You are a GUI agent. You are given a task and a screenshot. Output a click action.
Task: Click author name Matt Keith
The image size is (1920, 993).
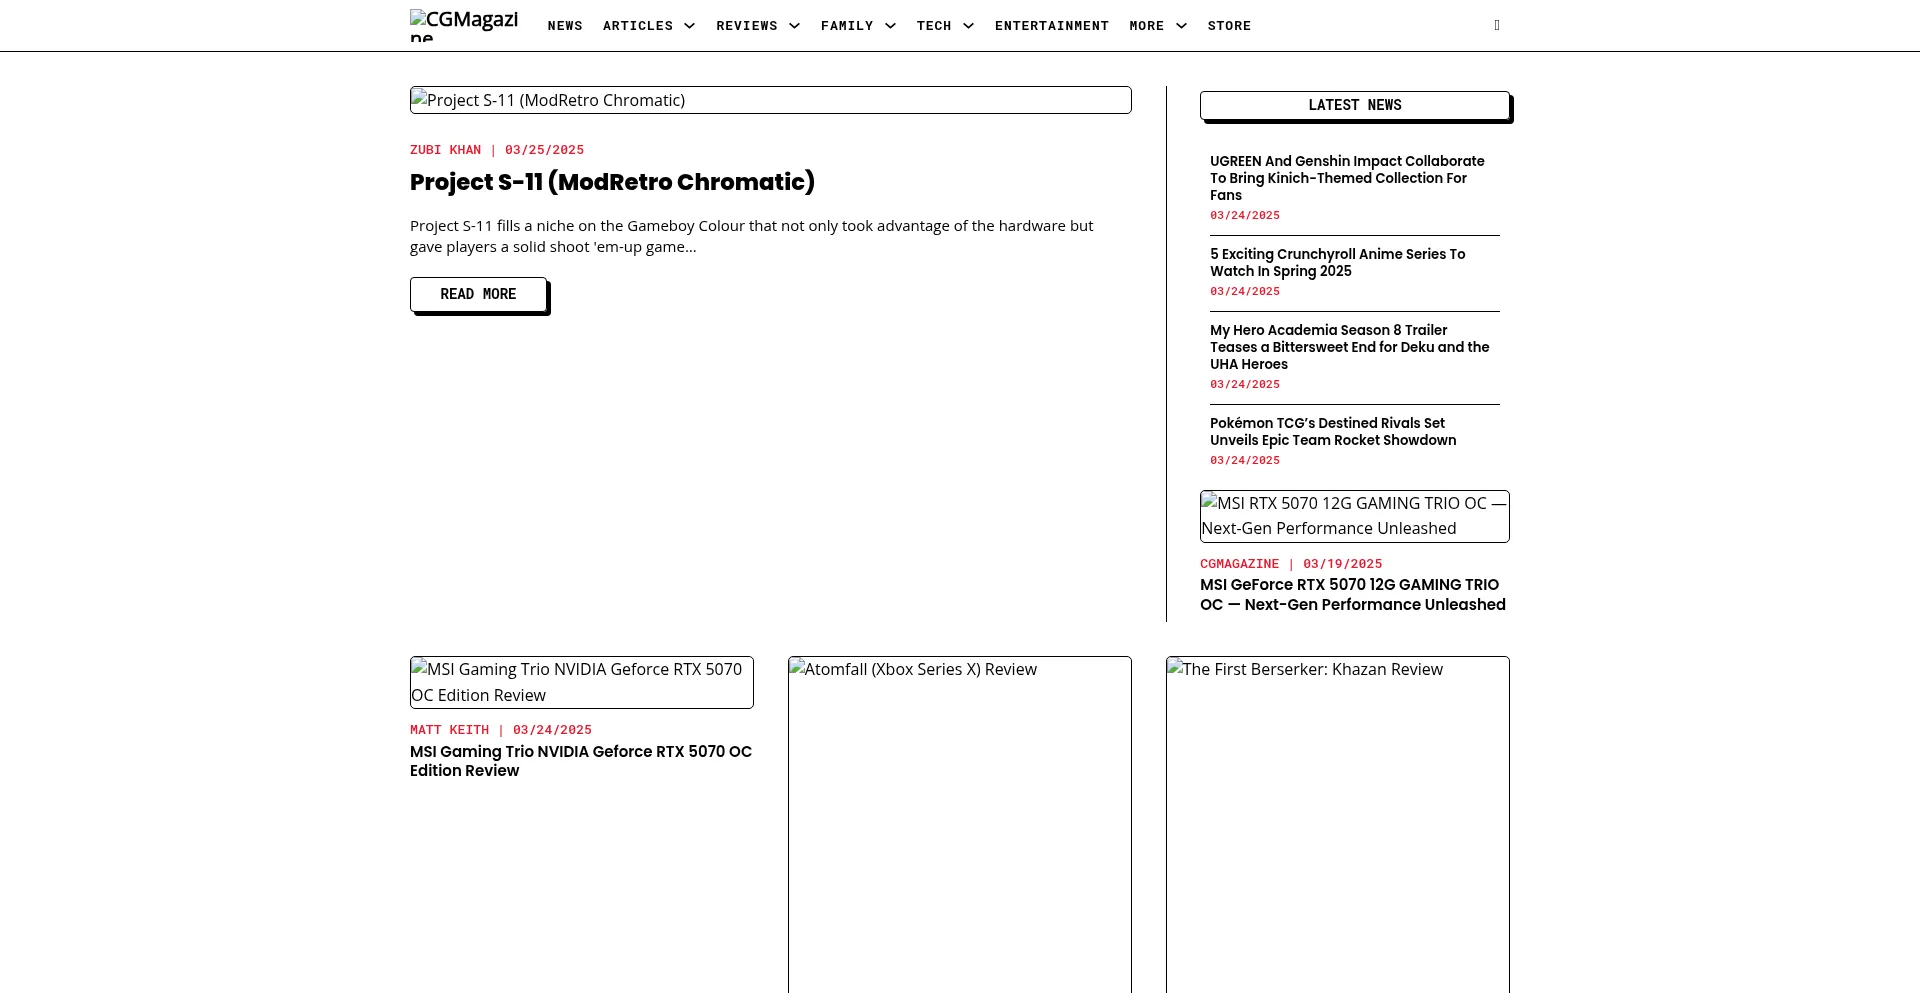tap(450, 730)
